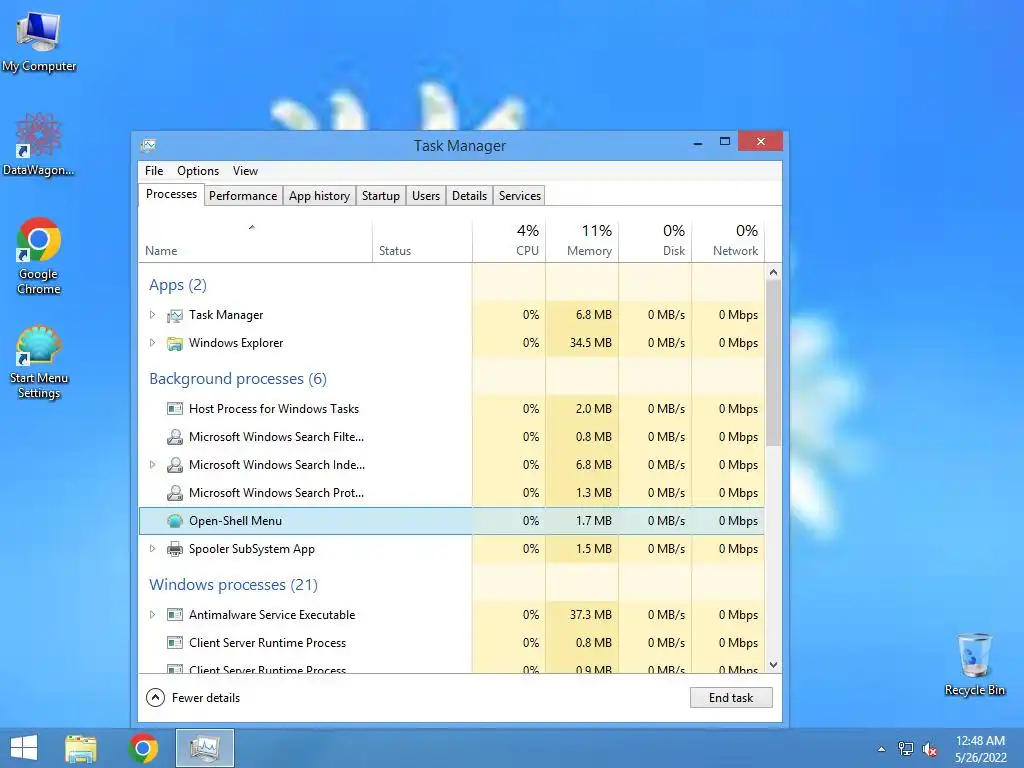Click the taskbar clock and date
This screenshot has width=1024, height=768.
point(980,749)
